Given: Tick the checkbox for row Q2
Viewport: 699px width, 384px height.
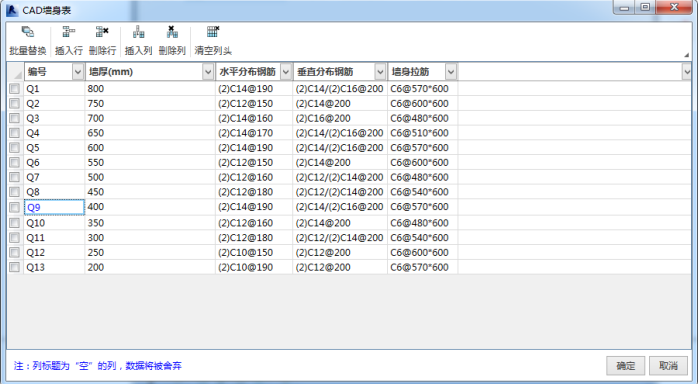Looking at the screenshot, I should [15, 103].
